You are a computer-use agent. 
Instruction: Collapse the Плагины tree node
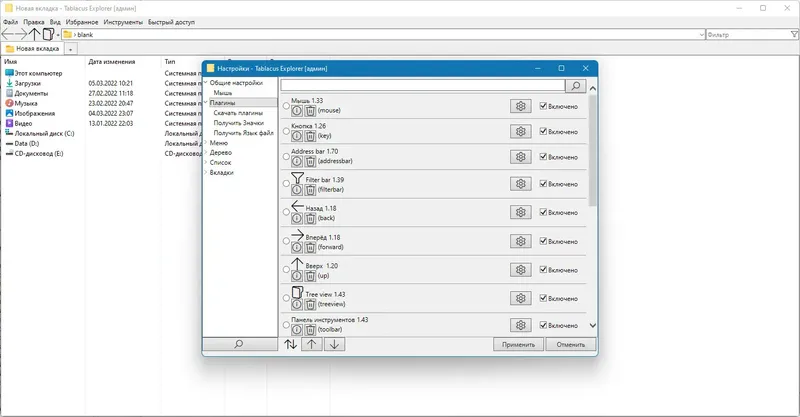pos(206,103)
